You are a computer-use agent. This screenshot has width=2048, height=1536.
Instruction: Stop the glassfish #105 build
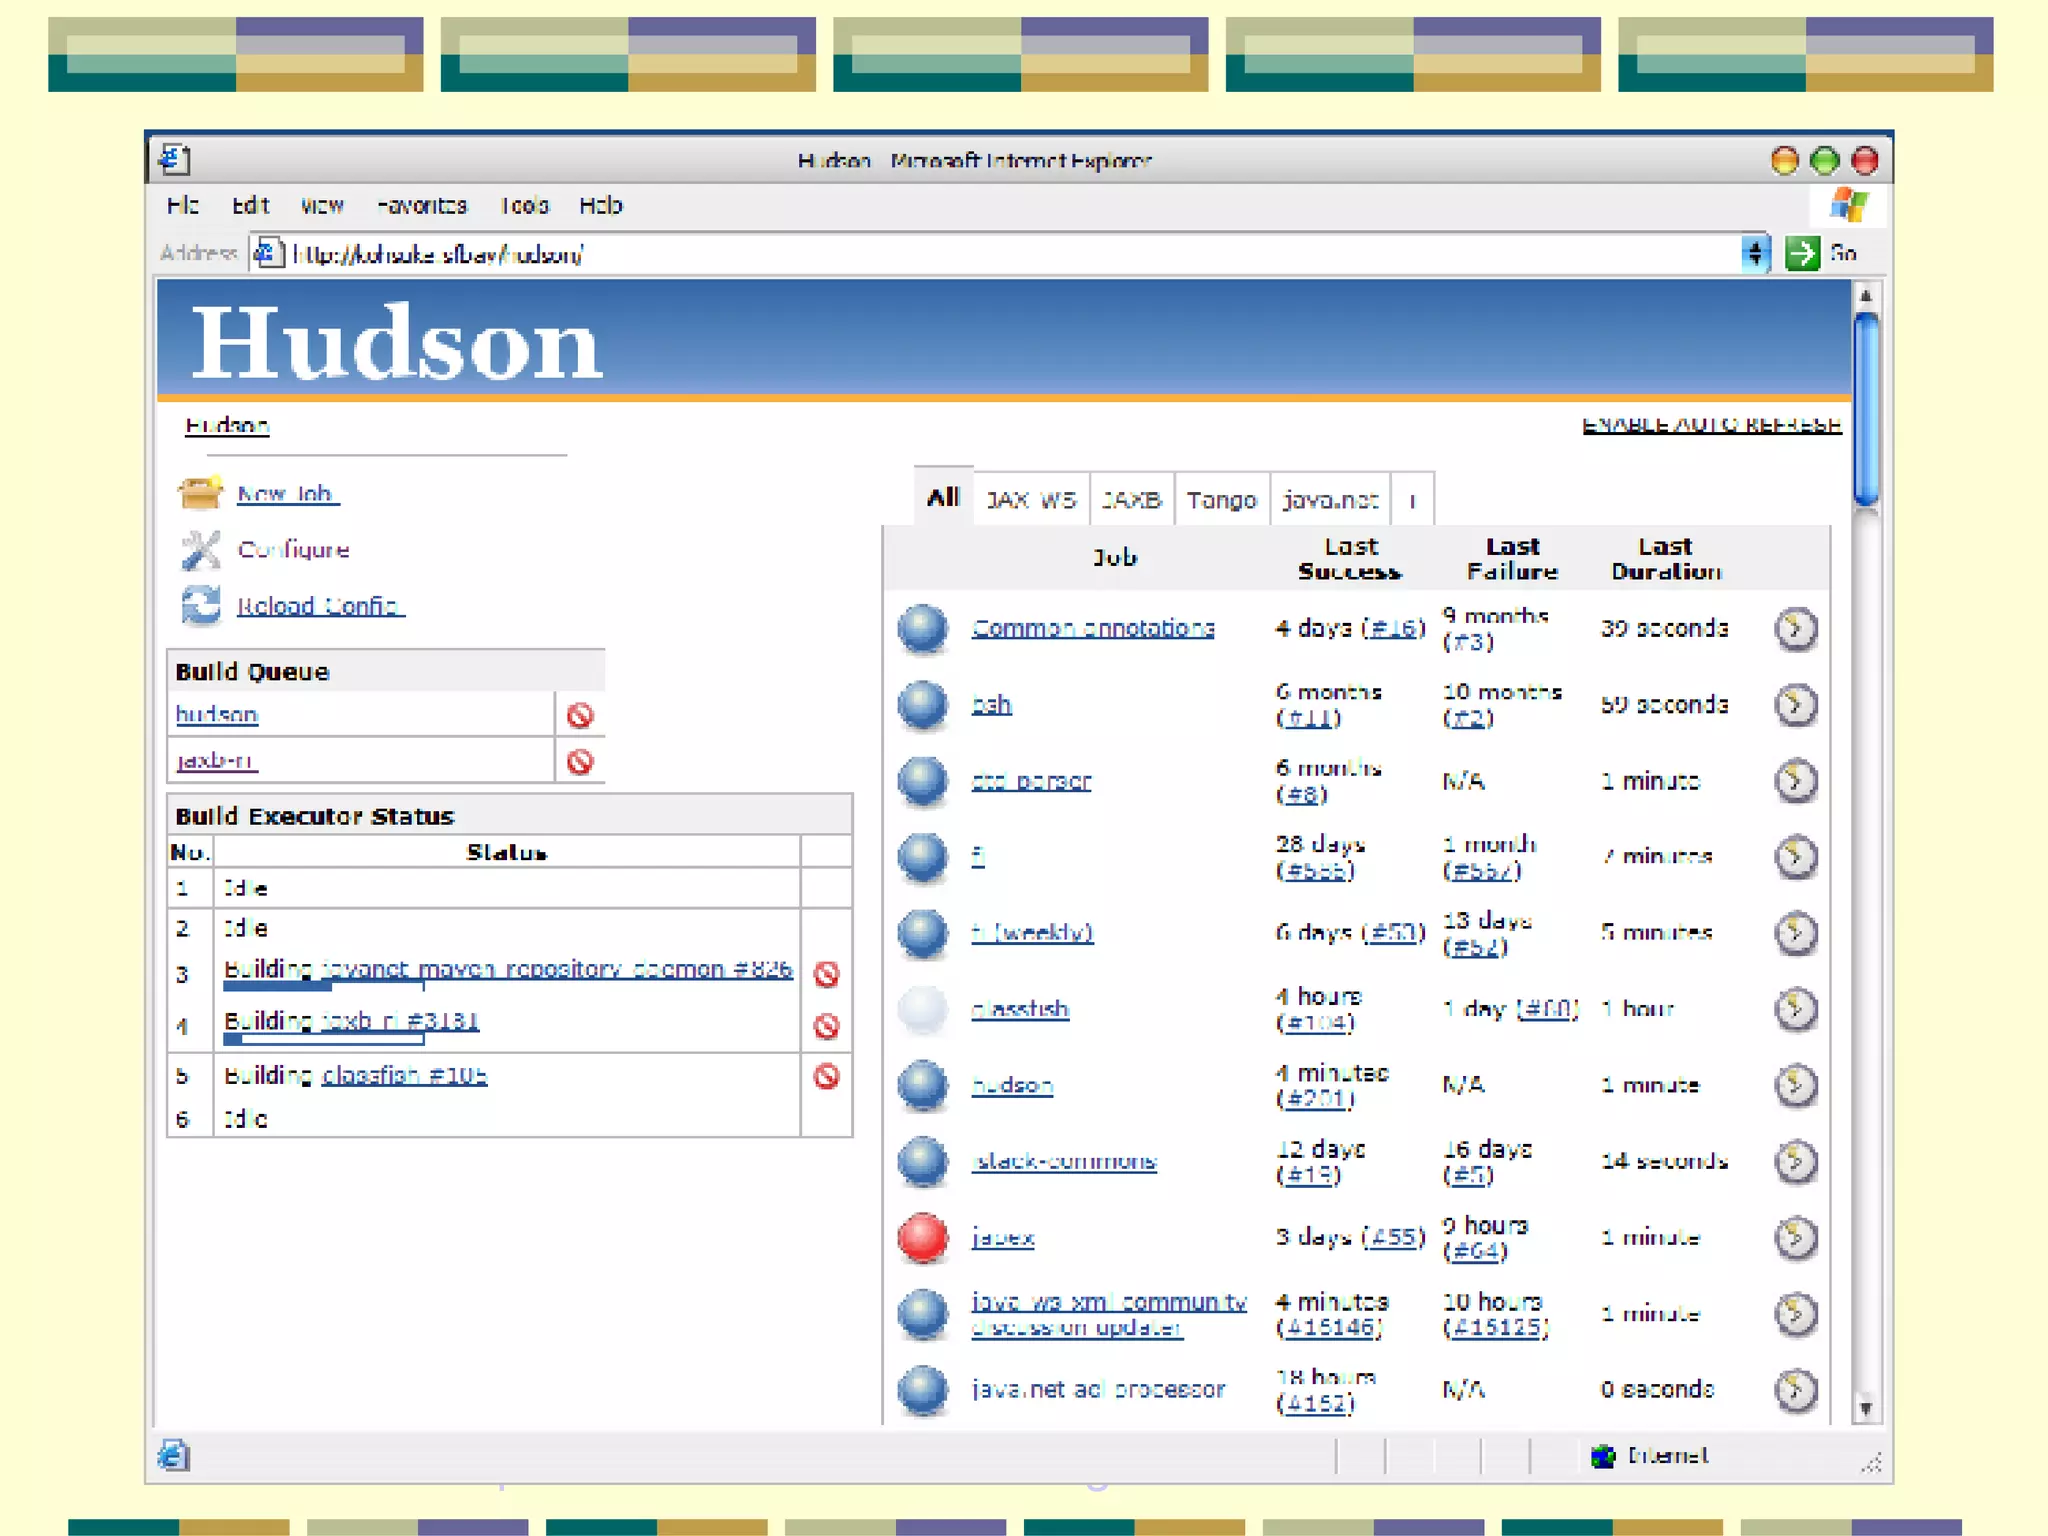coord(826,1076)
